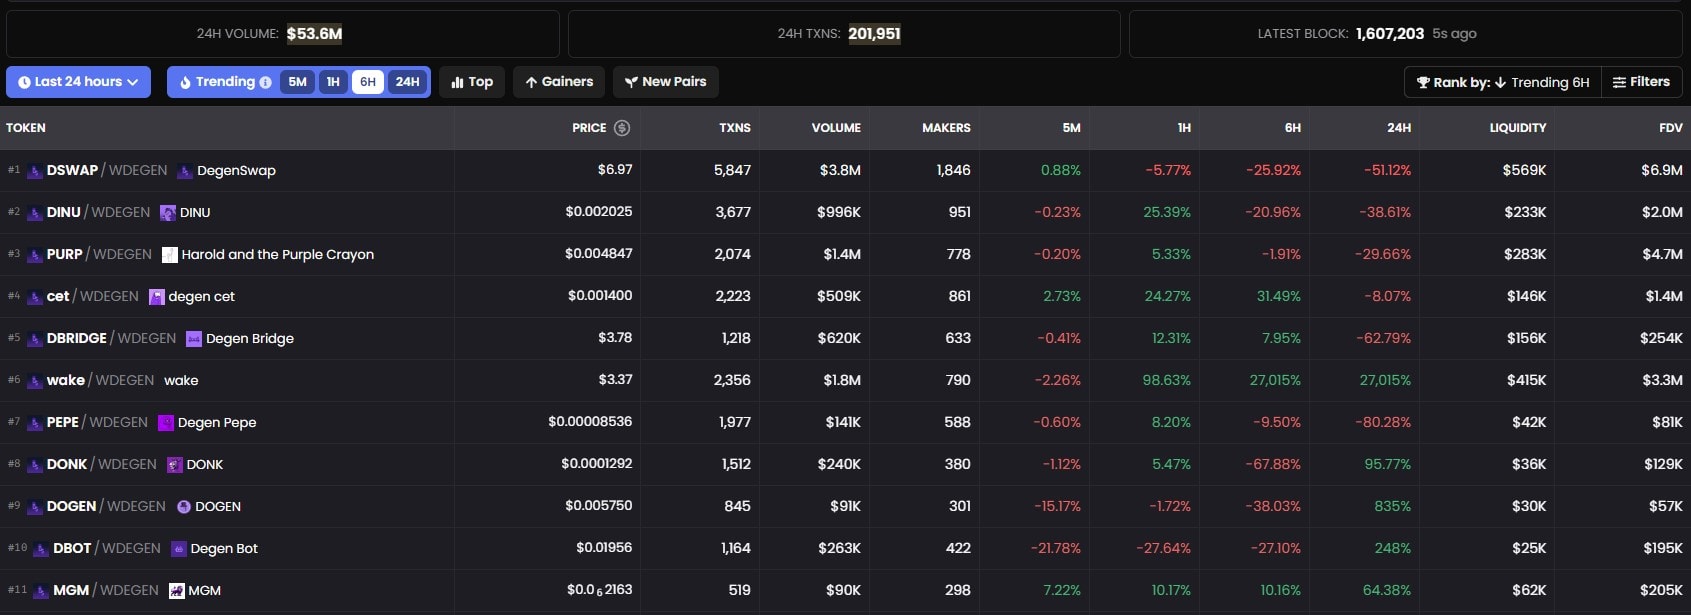Open the New Pairs tab
This screenshot has width=1691, height=615.
(x=665, y=82)
